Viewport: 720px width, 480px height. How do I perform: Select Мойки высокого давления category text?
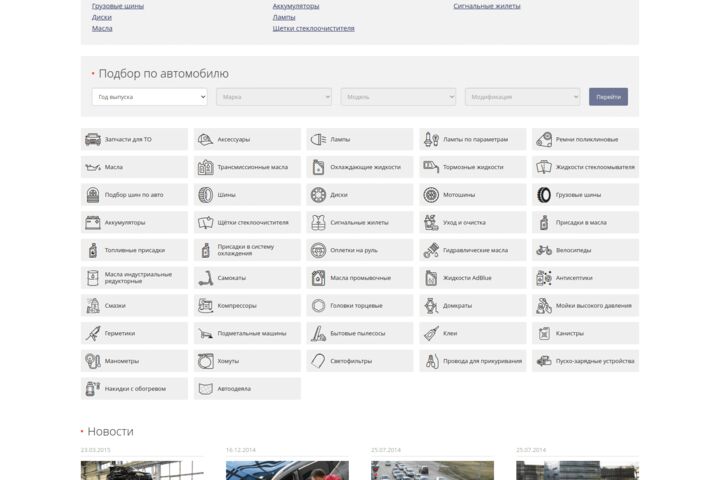(x=594, y=305)
